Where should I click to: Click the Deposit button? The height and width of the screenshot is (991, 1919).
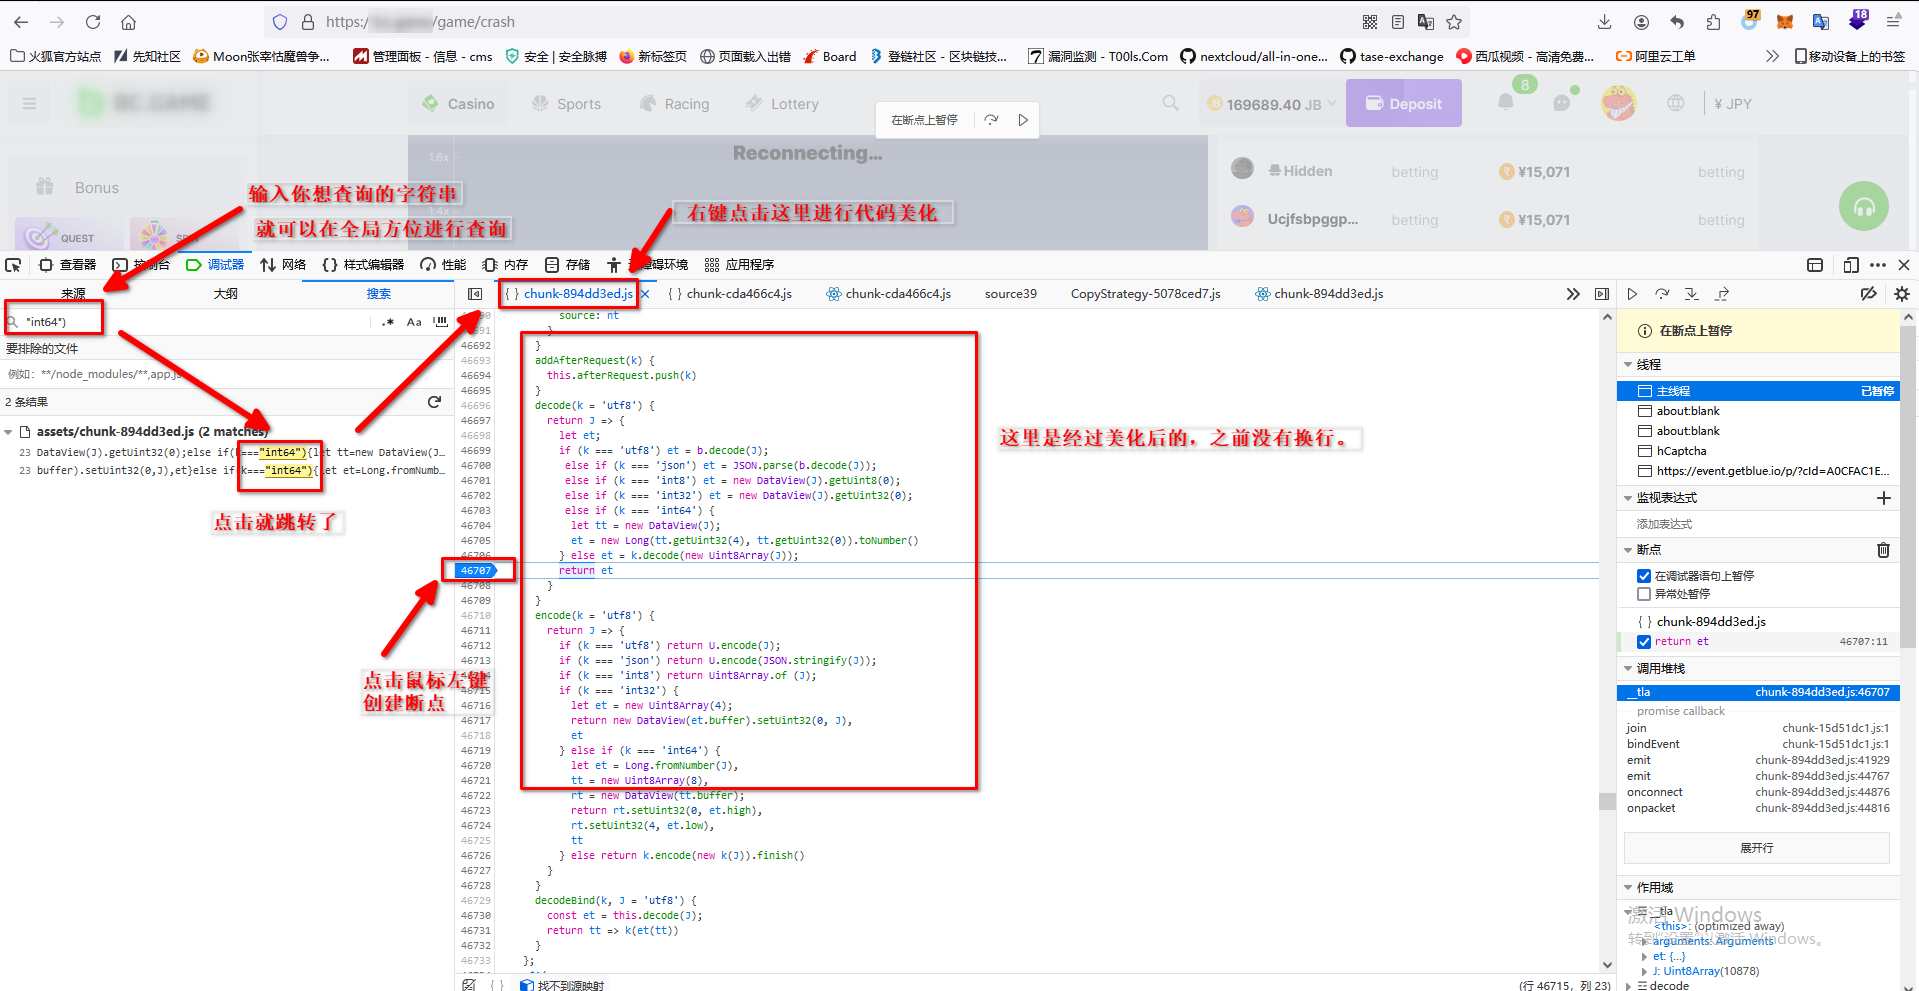(1403, 104)
